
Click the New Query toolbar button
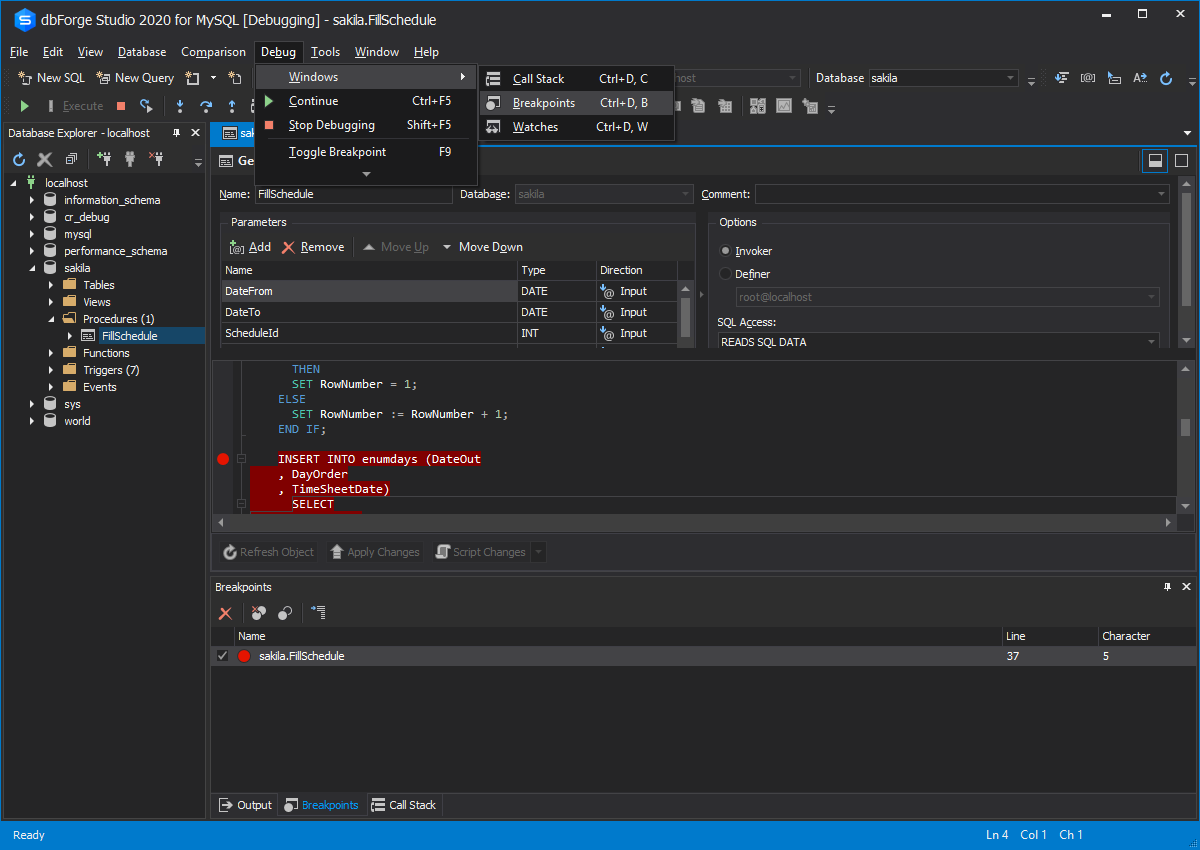135,78
